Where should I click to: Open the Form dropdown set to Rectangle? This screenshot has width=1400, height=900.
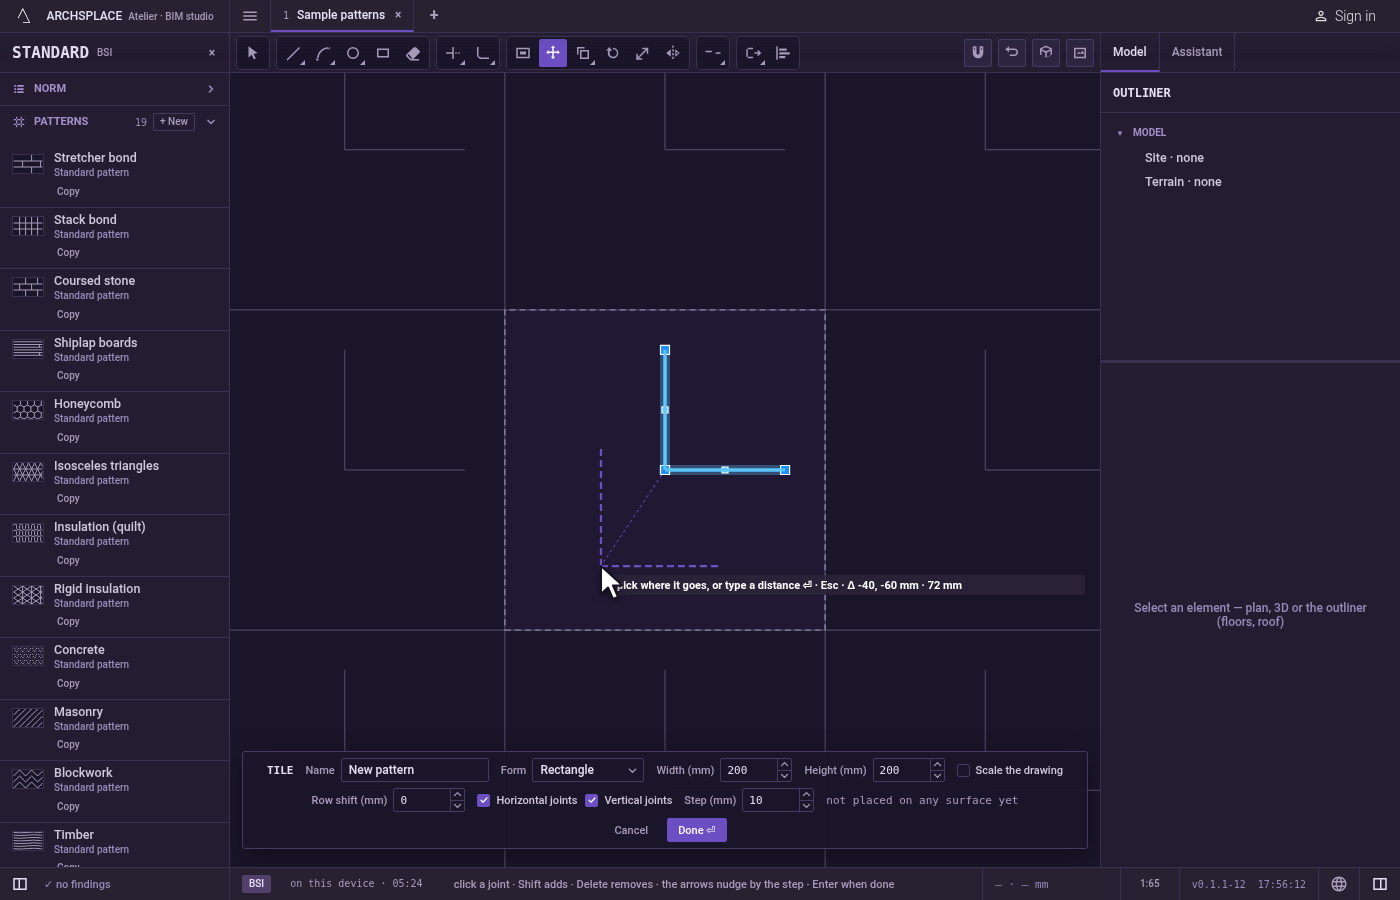pos(588,770)
